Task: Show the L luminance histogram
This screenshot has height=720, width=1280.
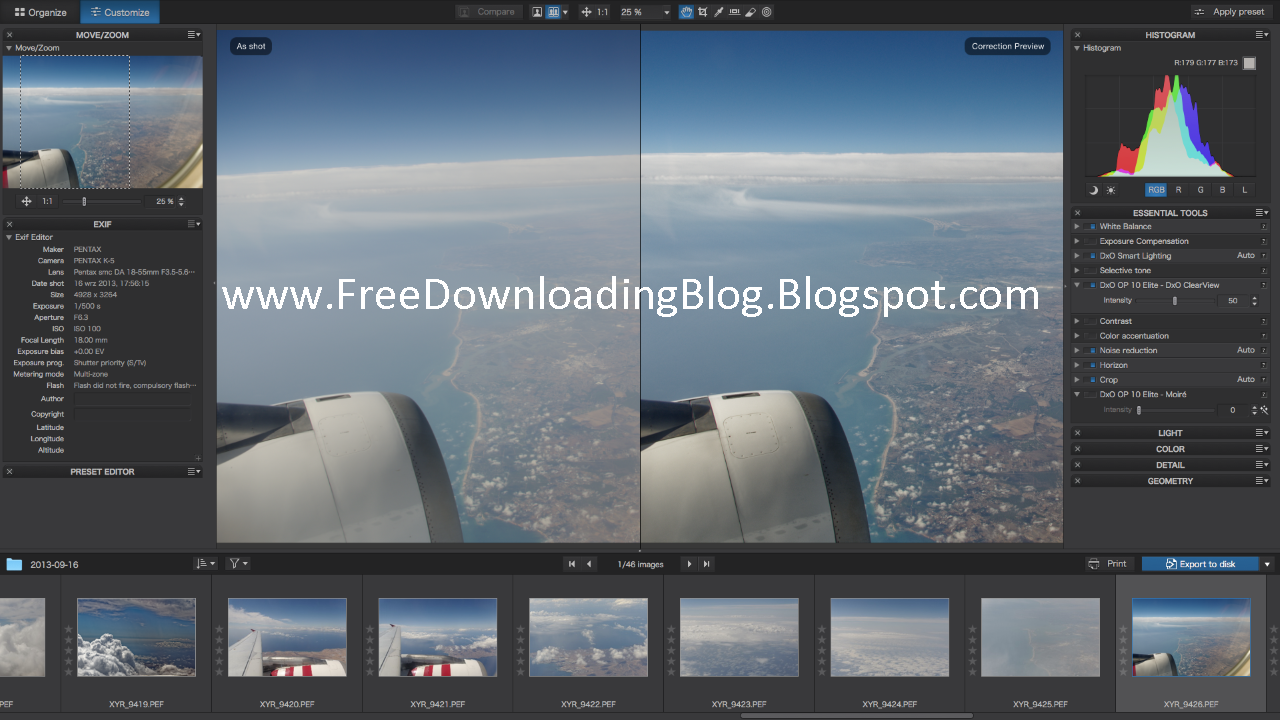Action: coord(1245,190)
